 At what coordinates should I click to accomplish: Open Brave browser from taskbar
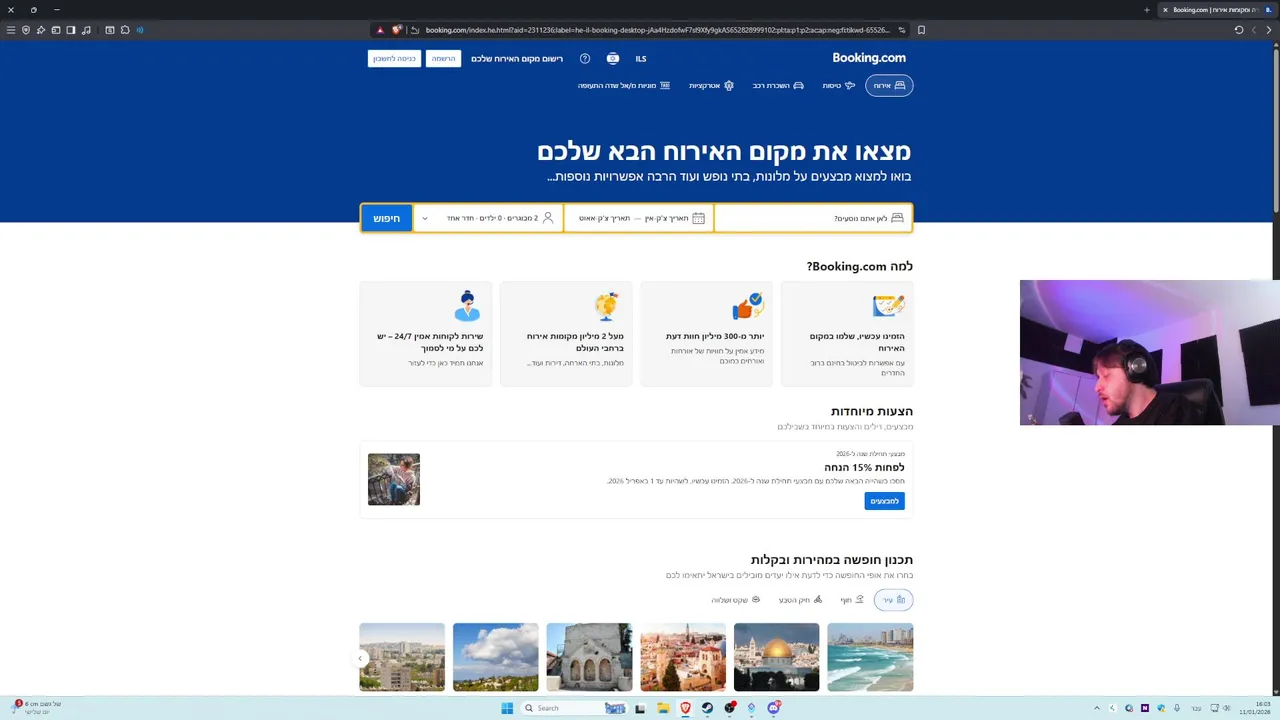point(685,708)
